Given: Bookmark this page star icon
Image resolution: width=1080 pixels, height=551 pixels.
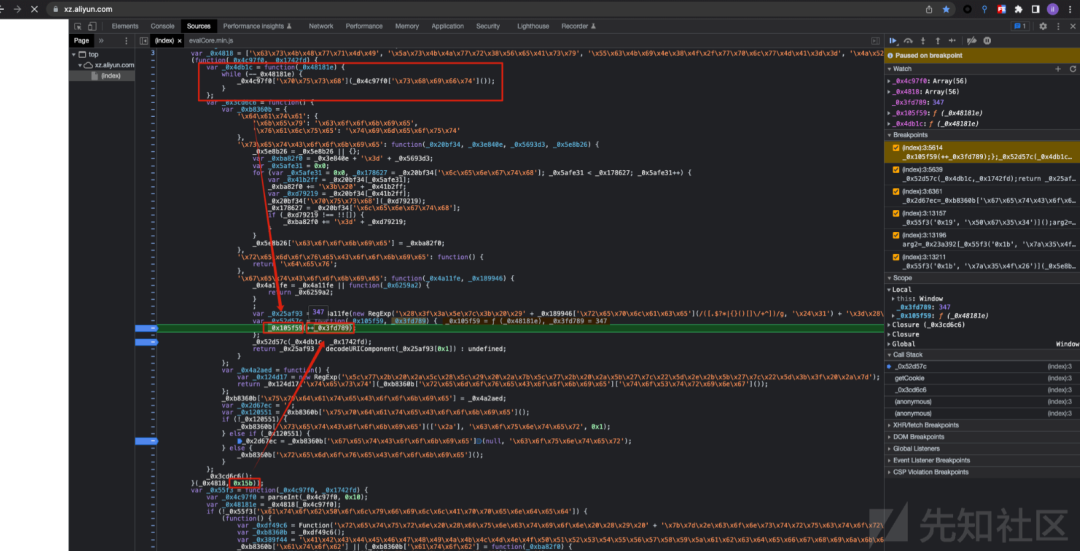Looking at the screenshot, I should click(x=946, y=9).
